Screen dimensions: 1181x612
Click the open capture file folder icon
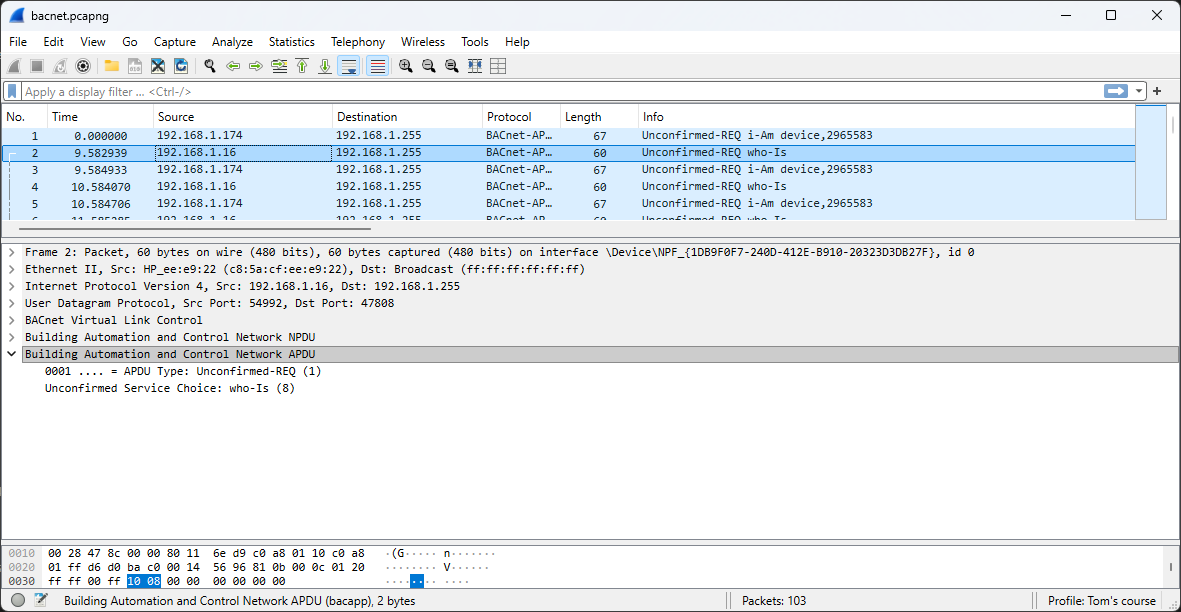point(111,66)
